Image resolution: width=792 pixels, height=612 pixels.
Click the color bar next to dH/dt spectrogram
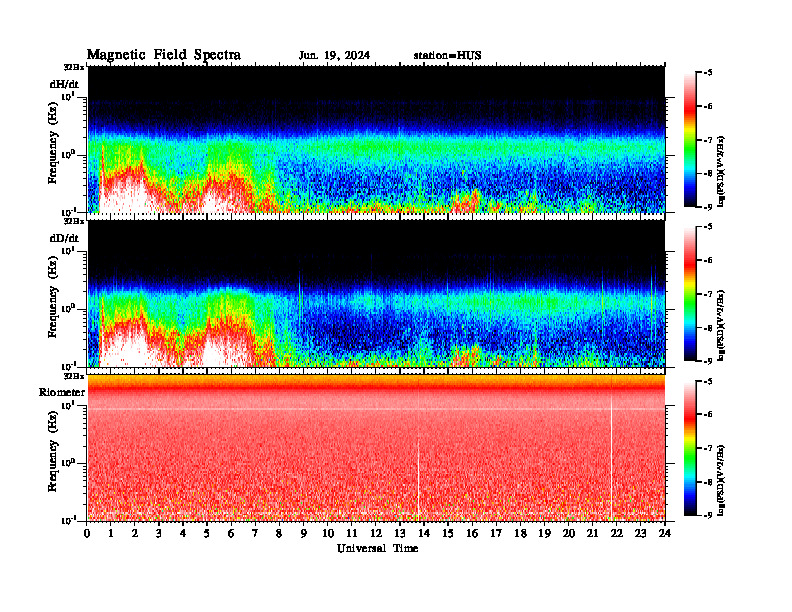click(x=689, y=140)
